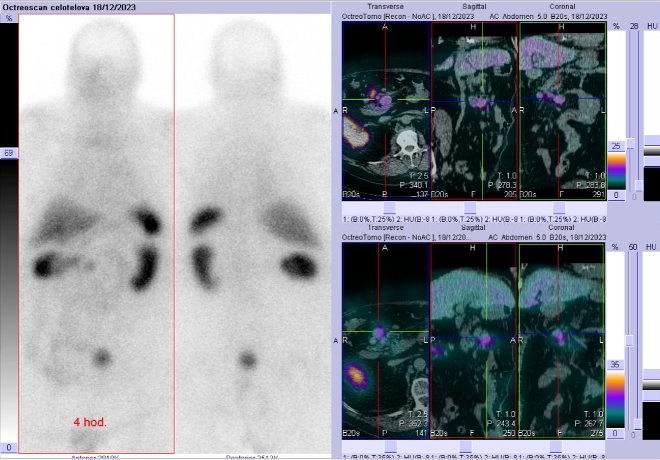Viewport: 660px width, 460px height.
Task: Click the lower coronal fused slice at P: 267.7
Action: pyautogui.click(x=562, y=340)
